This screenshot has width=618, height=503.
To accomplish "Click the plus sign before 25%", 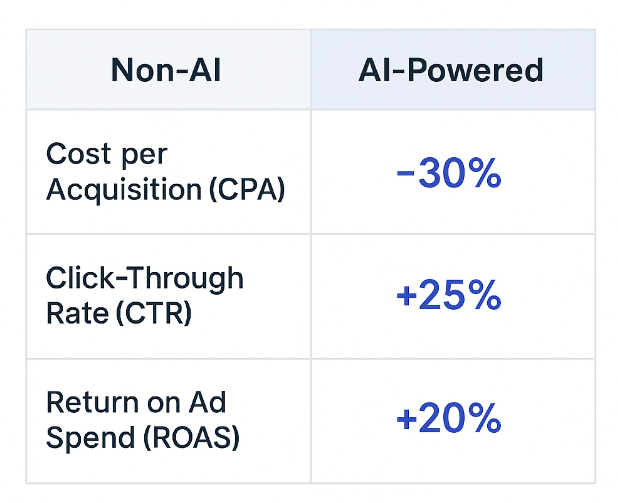I will pos(408,297).
